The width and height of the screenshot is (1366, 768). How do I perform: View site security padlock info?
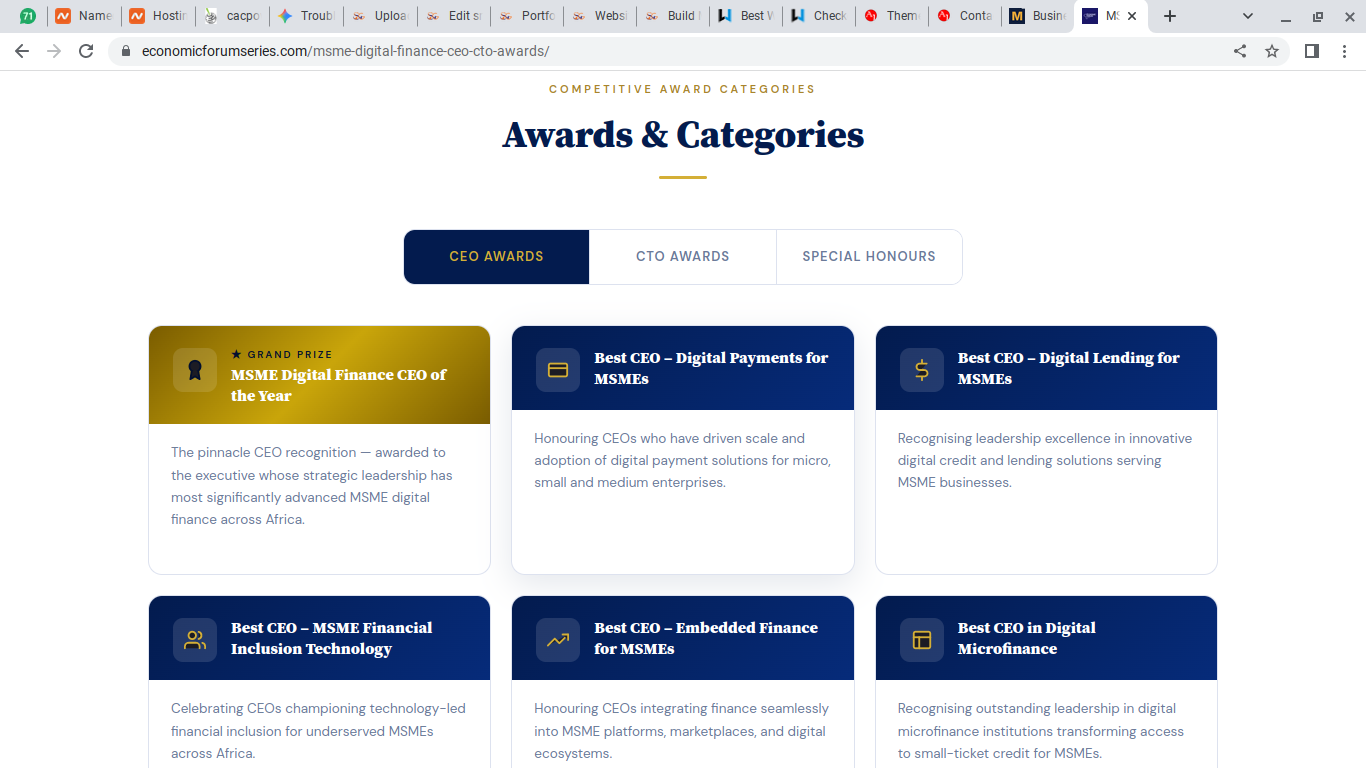coord(126,51)
